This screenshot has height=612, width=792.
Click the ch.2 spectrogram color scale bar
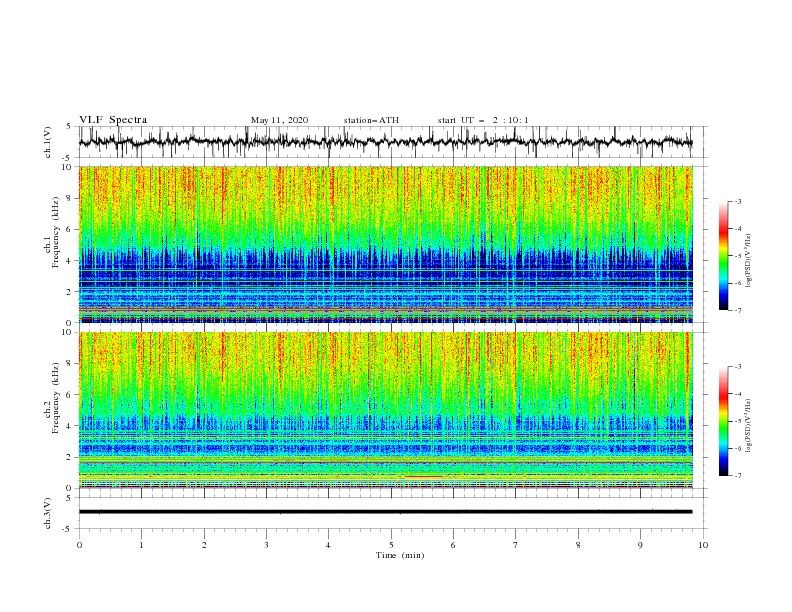coord(723,421)
